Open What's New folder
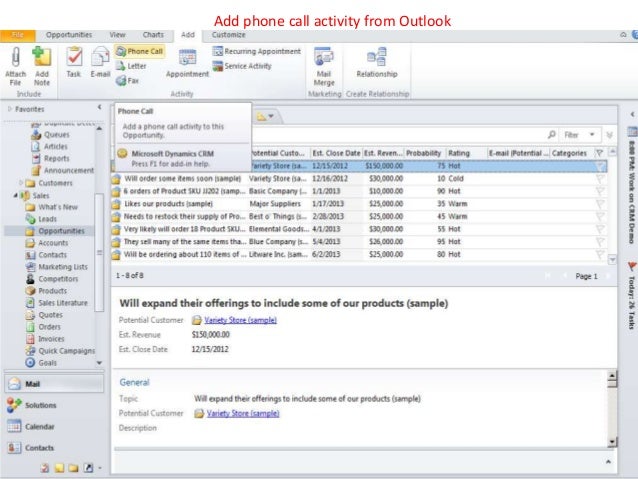Screen dimensions: 638x479 [51, 207]
